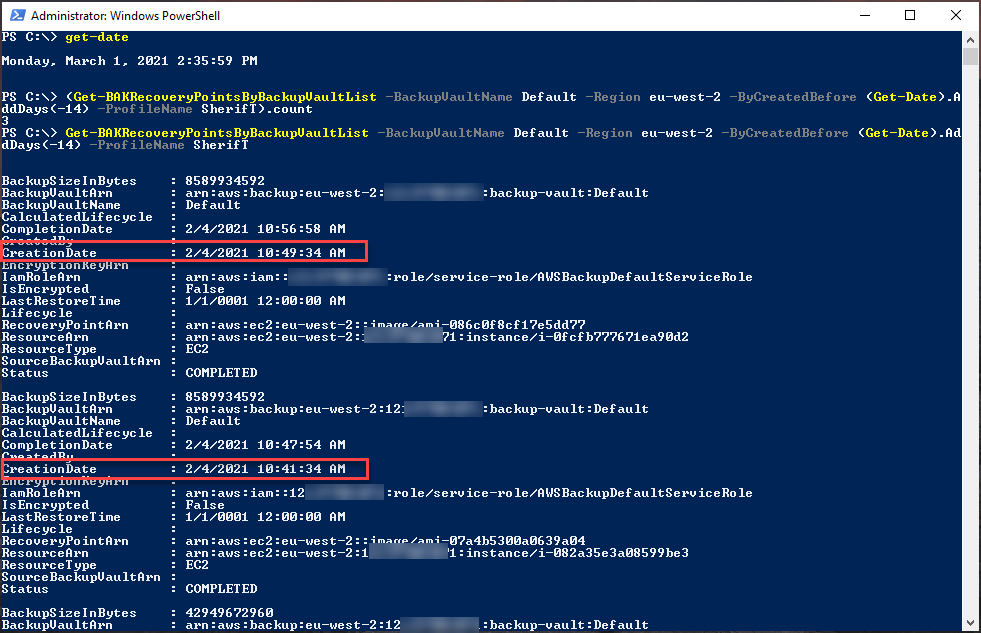Click the first LastRestoreTime 1/1/0001 value
The image size is (981, 633).
[x=265, y=301]
